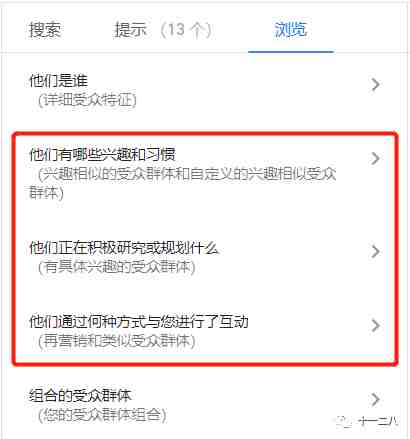Expand chevron beside 他们有哪些兴趣和习惯
This screenshot has height=439, width=410.
[375, 158]
